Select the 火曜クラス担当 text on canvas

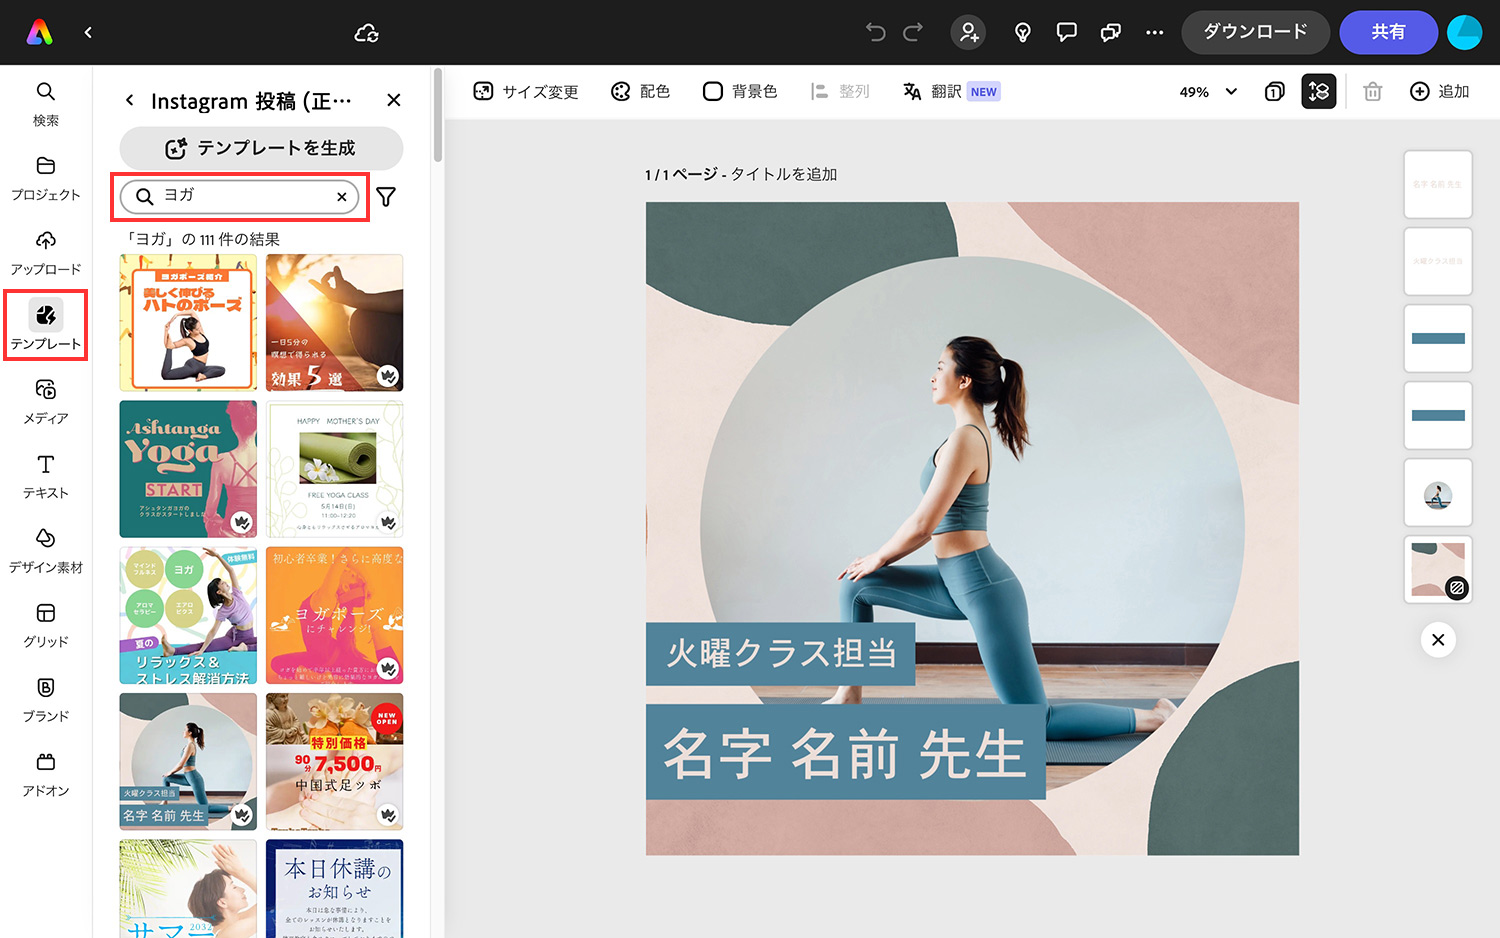pyautogui.click(x=781, y=654)
